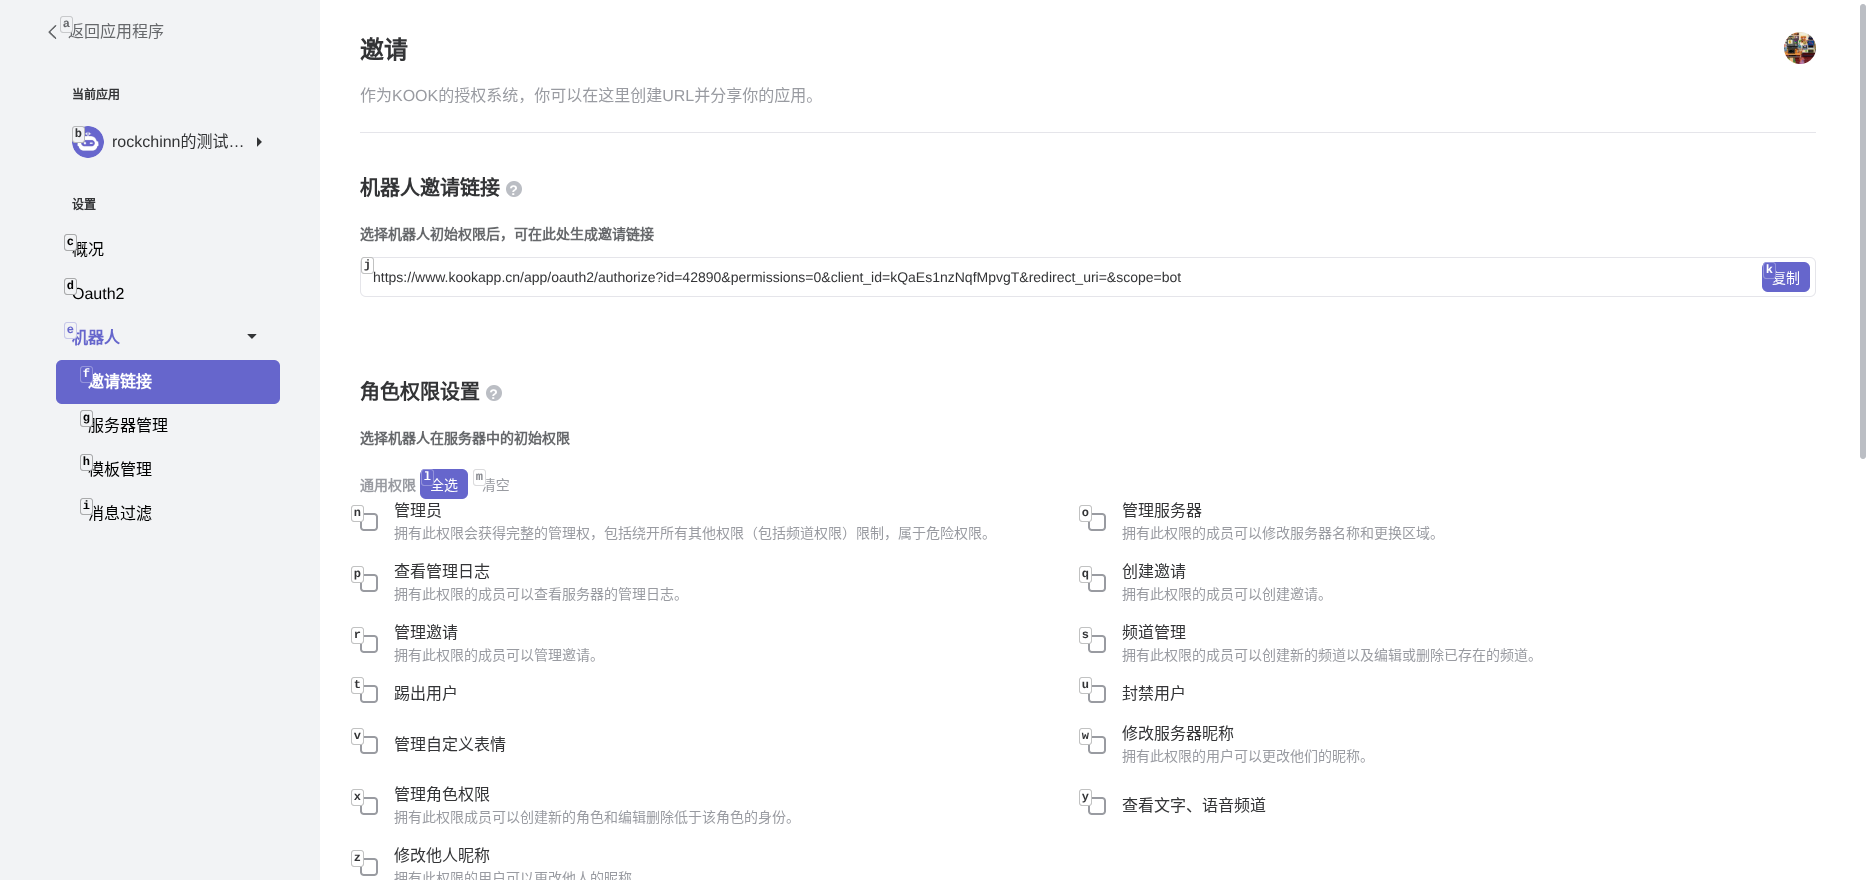Toggle the 踢出用户 checkbox
The height and width of the screenshot is (880, 1870).
pos(369,694)
